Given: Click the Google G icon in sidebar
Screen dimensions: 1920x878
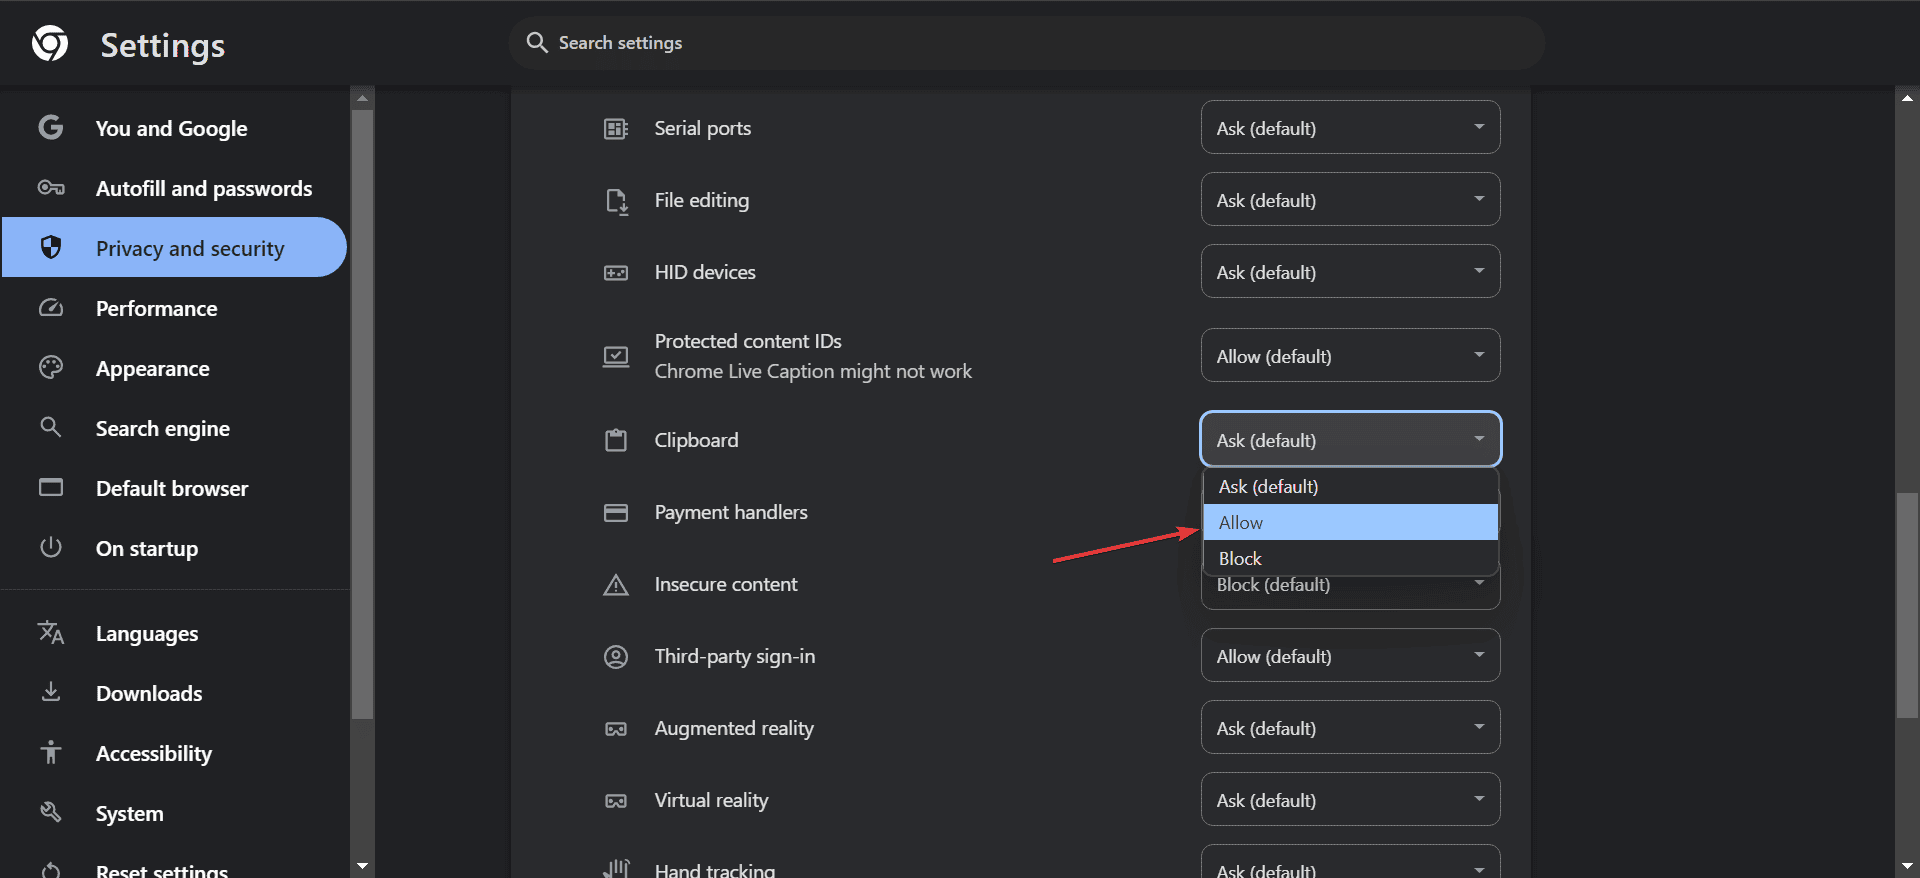Looking at the screenshot, I should (x=51, y=128).
